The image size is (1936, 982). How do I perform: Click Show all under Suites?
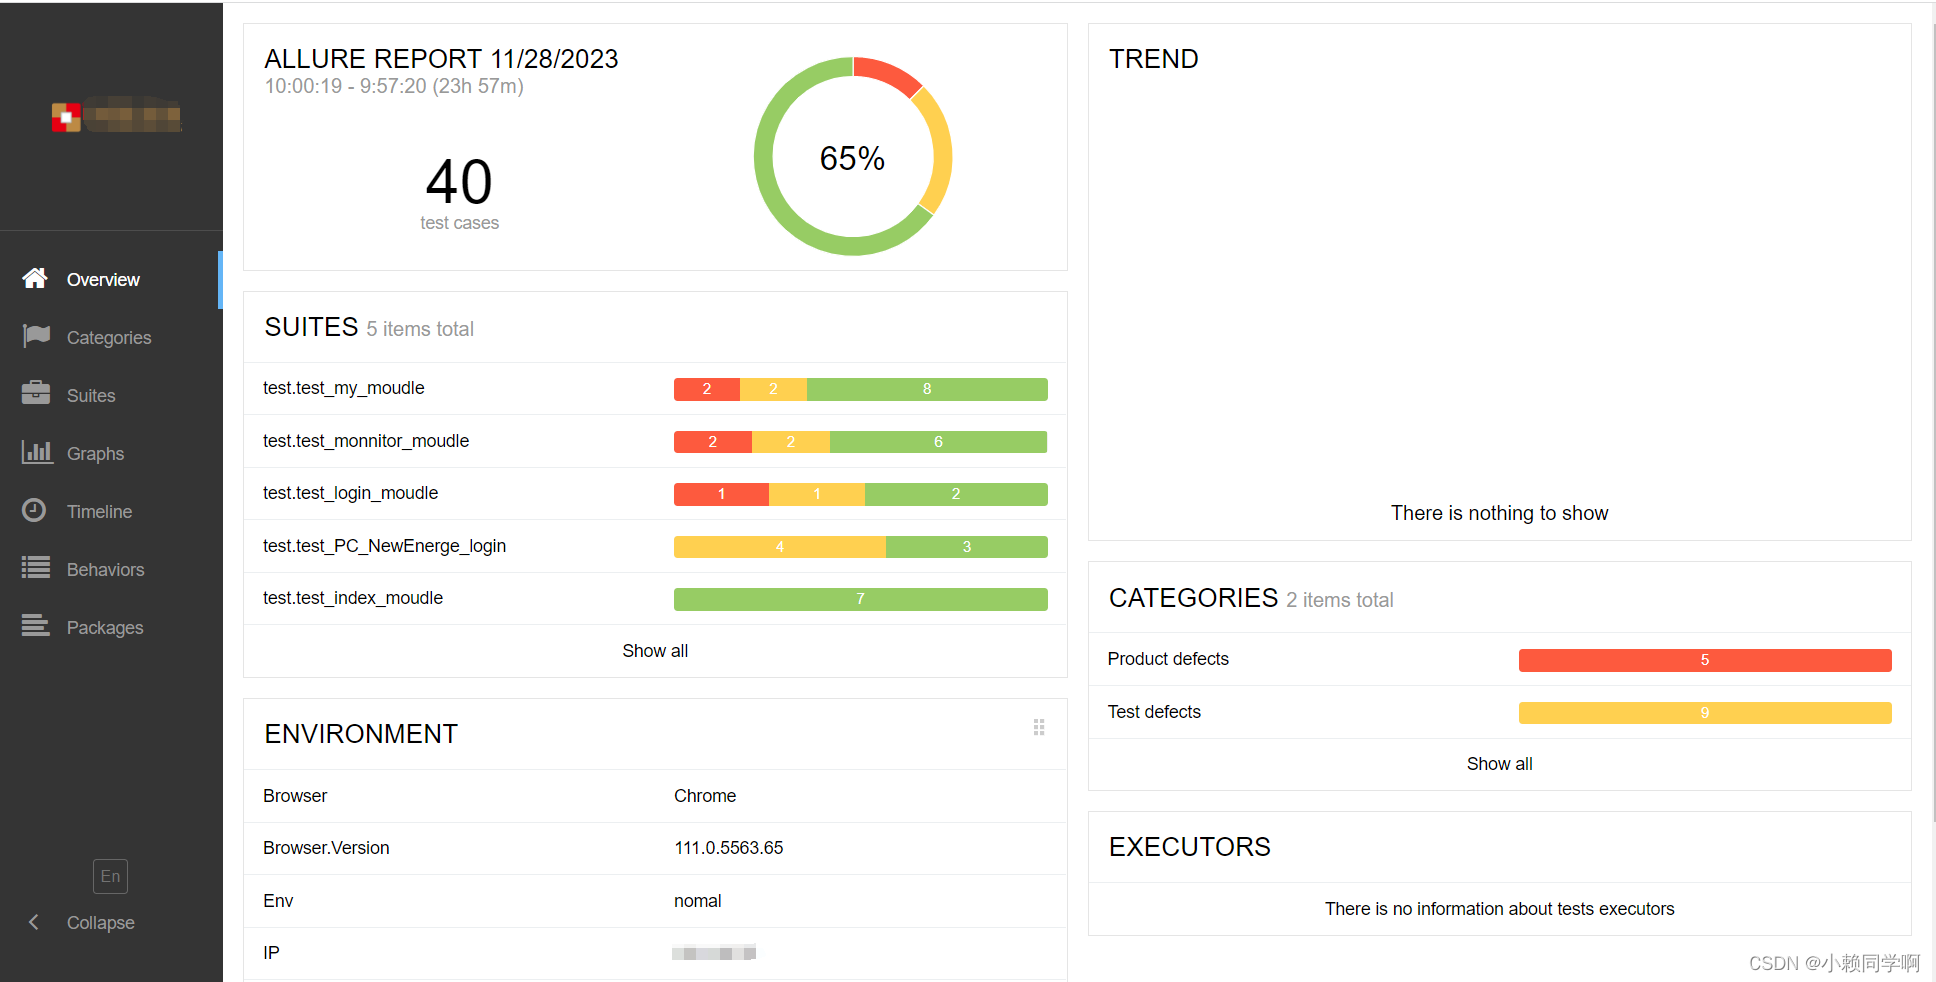click(655, 651)
